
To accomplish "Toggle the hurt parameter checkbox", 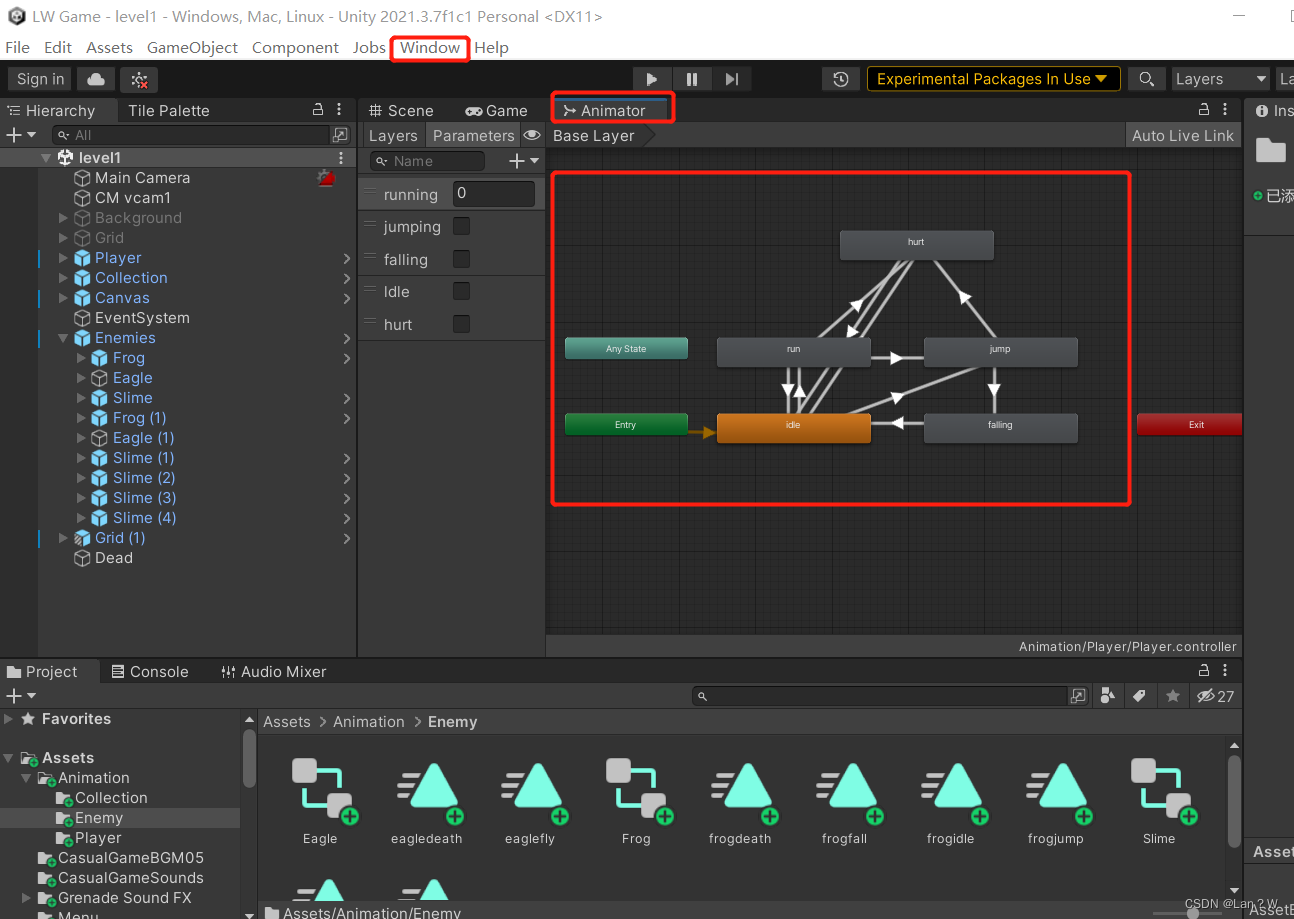I will pos(461,324).
